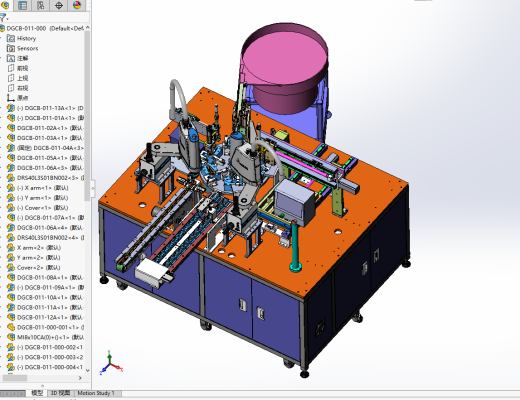This screenshot has width=520, height=400.
Task: Click the tree's scroll-up arrow
Action: point(87,27)
